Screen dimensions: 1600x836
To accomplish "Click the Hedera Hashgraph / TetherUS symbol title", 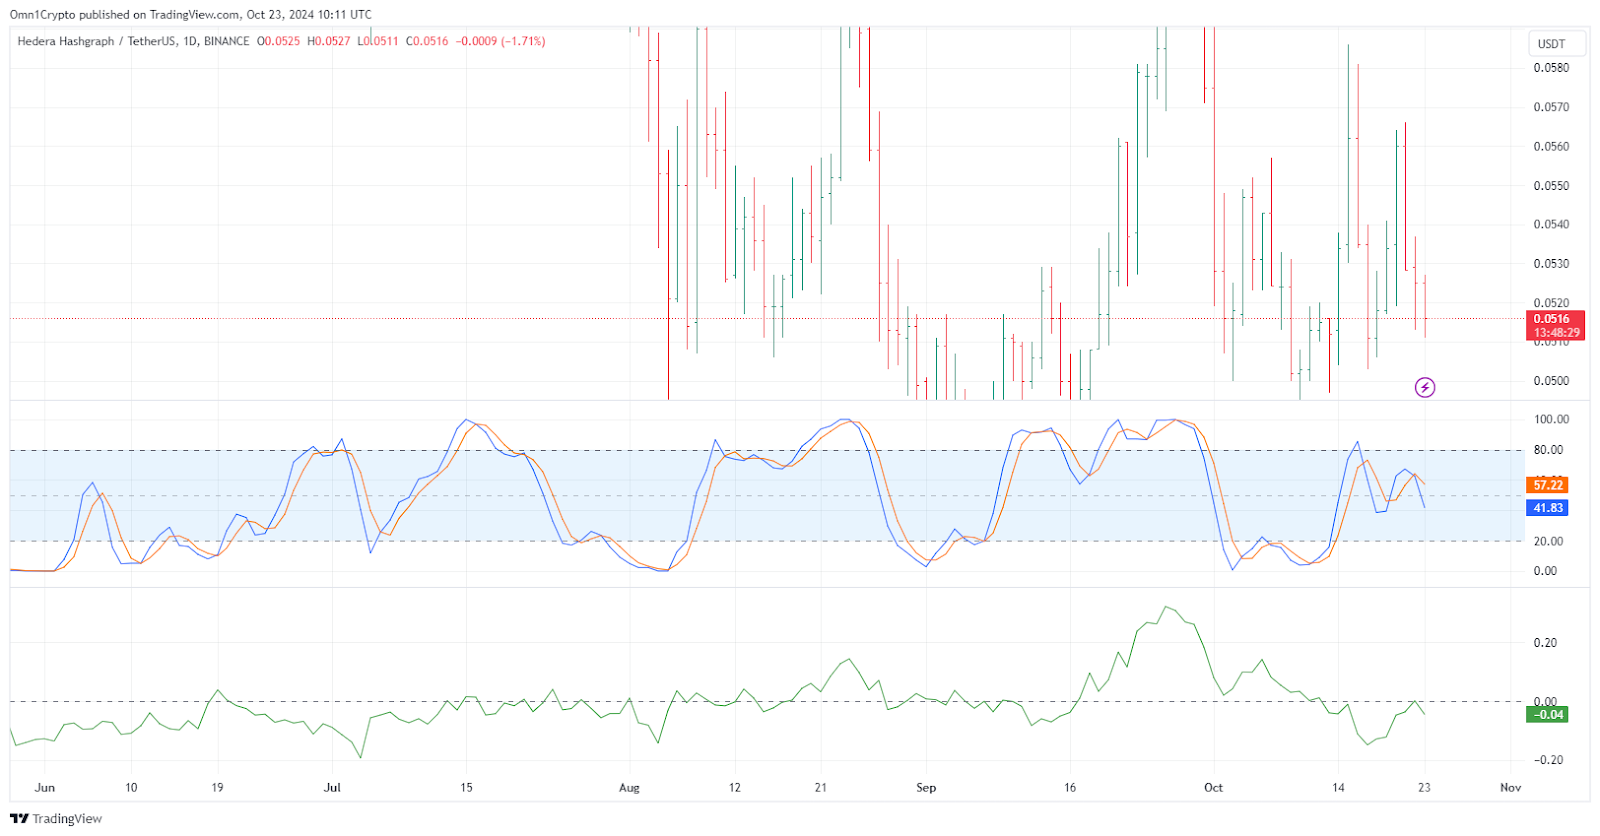I will 98,41.
